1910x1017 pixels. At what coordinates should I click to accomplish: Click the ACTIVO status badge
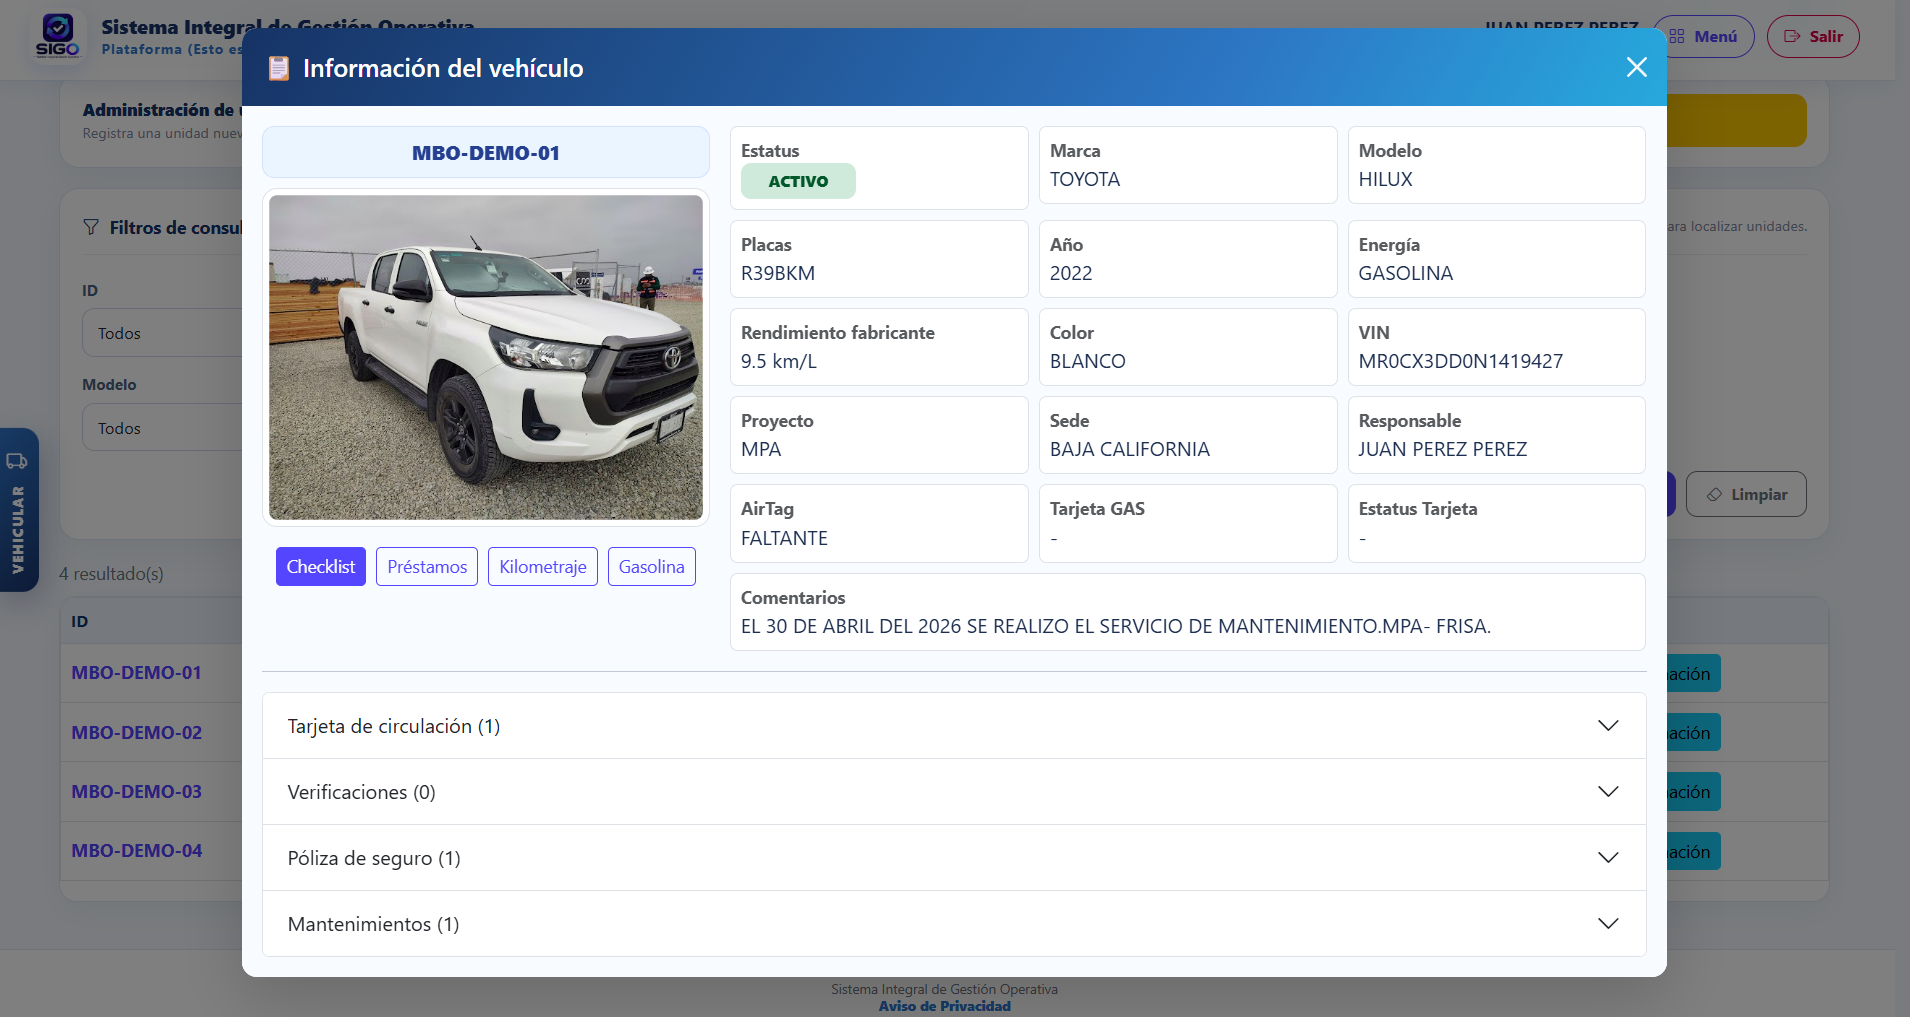798,181
